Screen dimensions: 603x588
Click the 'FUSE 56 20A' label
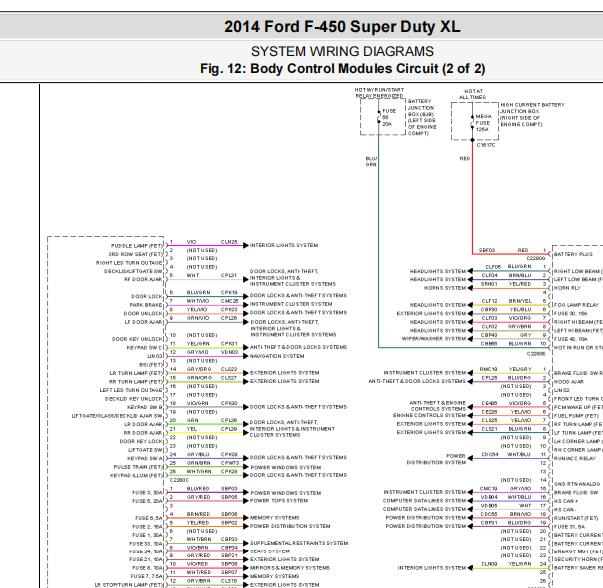click(389, 117)
